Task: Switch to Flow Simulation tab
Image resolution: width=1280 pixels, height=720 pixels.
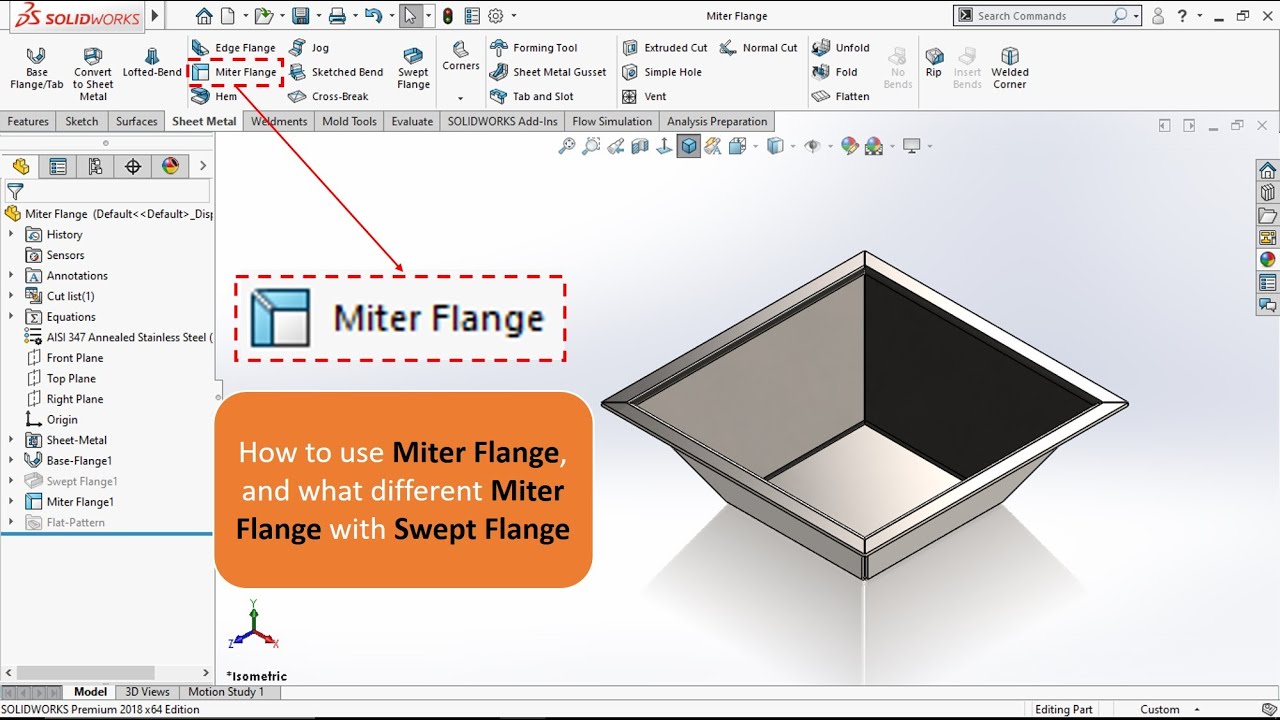Action: 612,121
